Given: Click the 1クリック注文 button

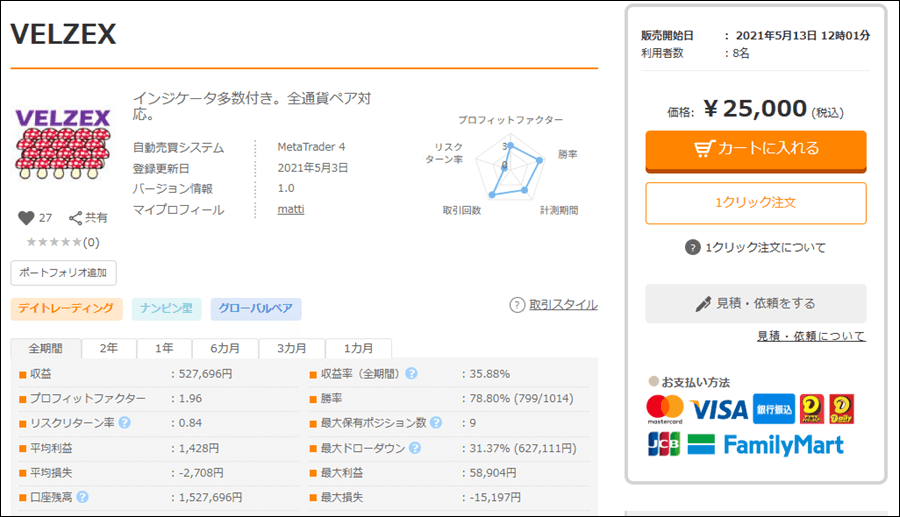Looking at the screenshot, I should 755,202.
